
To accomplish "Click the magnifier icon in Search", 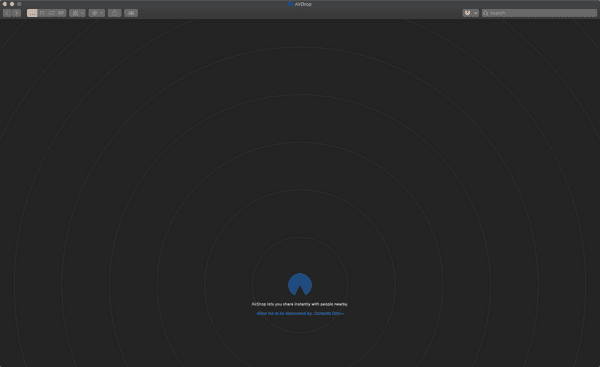I will tap(486, 13).
